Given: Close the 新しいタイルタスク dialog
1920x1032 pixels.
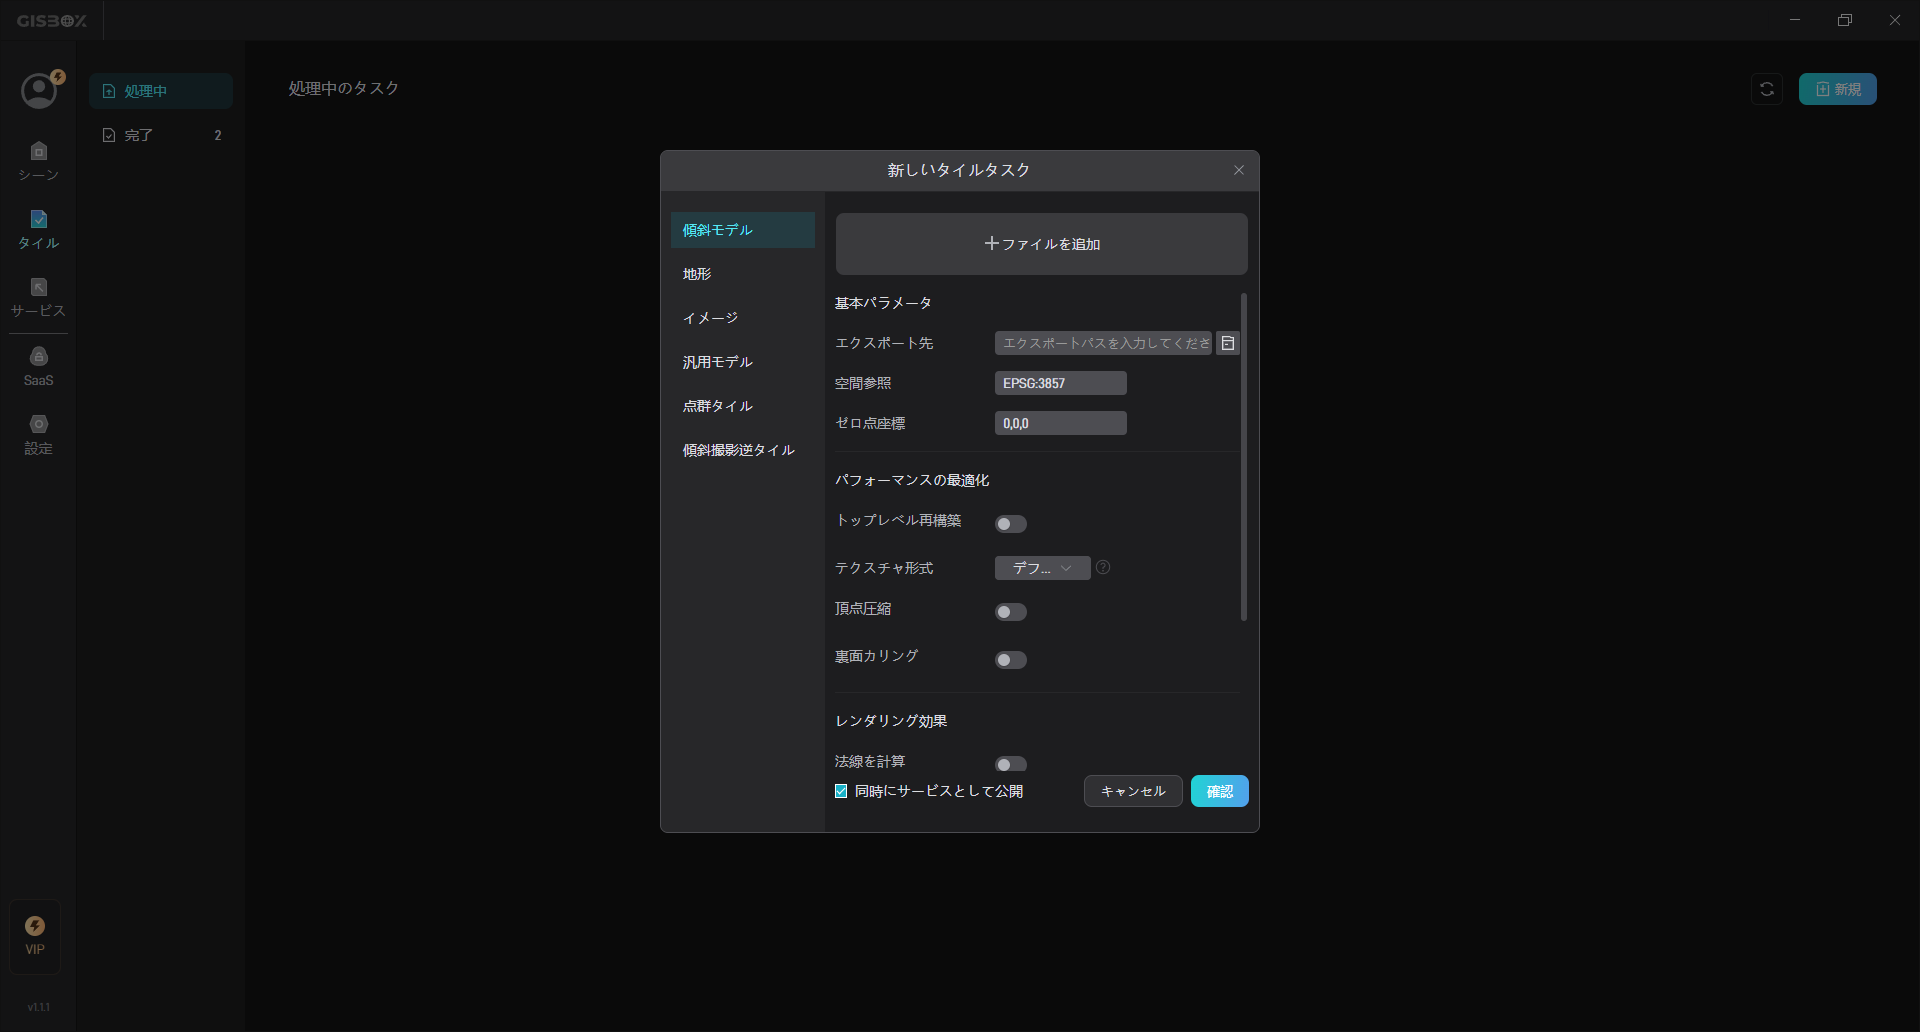Looking at the screenshot, I should (x=1239, y=170).
